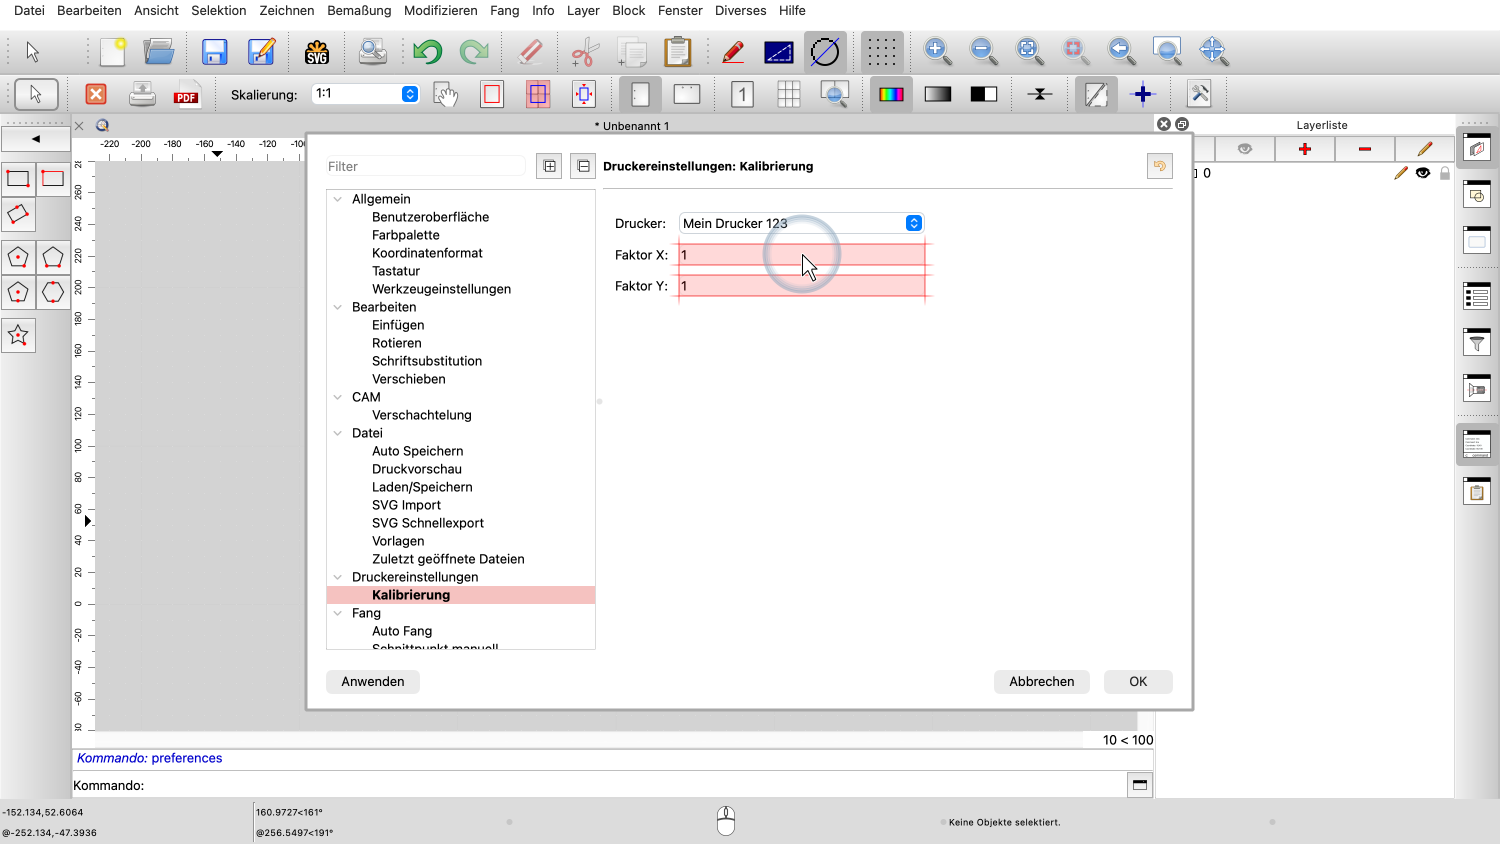Viewport: 1500px width, 844px height.
Task: Select the star shape tool
Action: coord(18,336)
